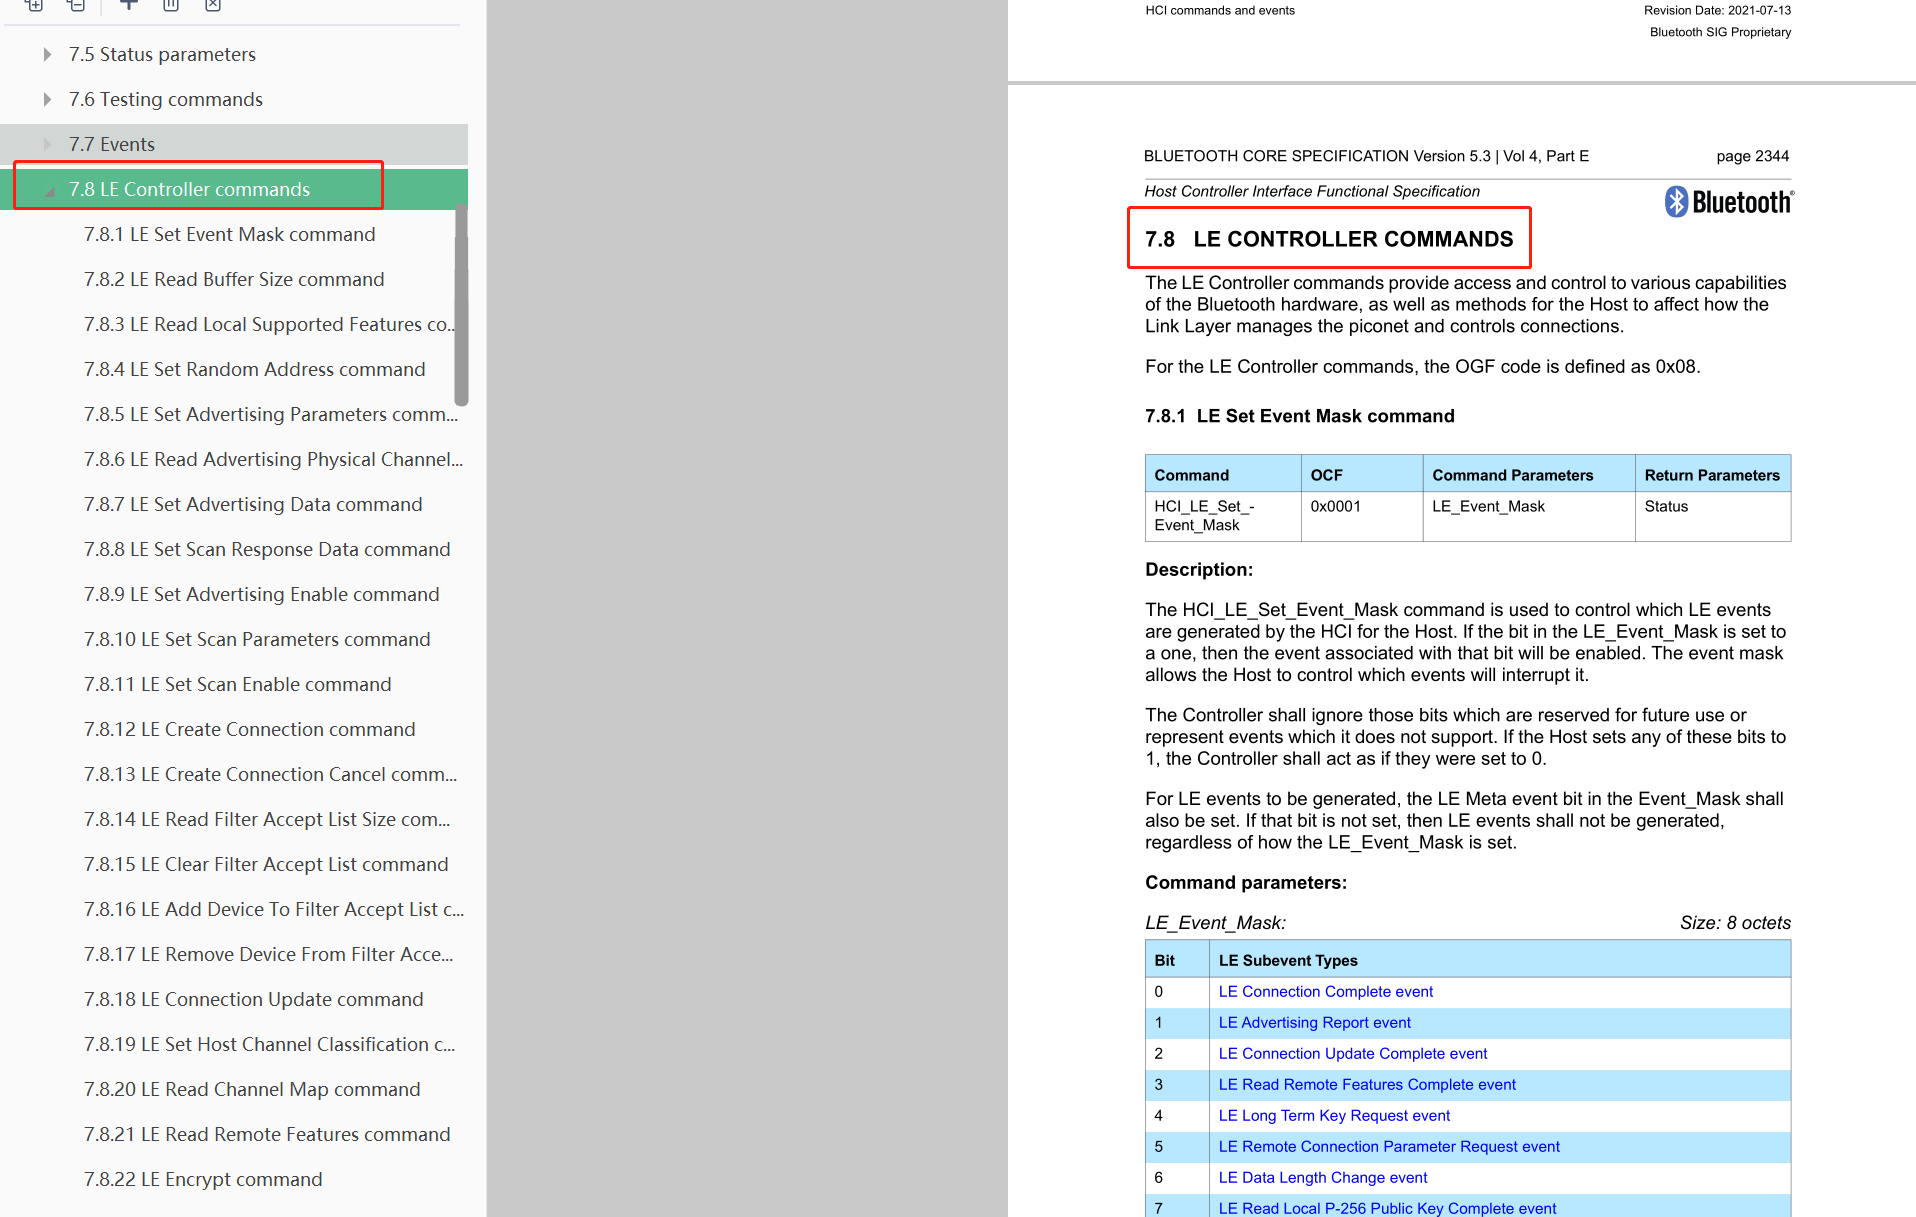Select 7.8.12 LE Create Connection command bookmark
Viewport: 1916px width, 1217px height.
(x=249, y=729)
